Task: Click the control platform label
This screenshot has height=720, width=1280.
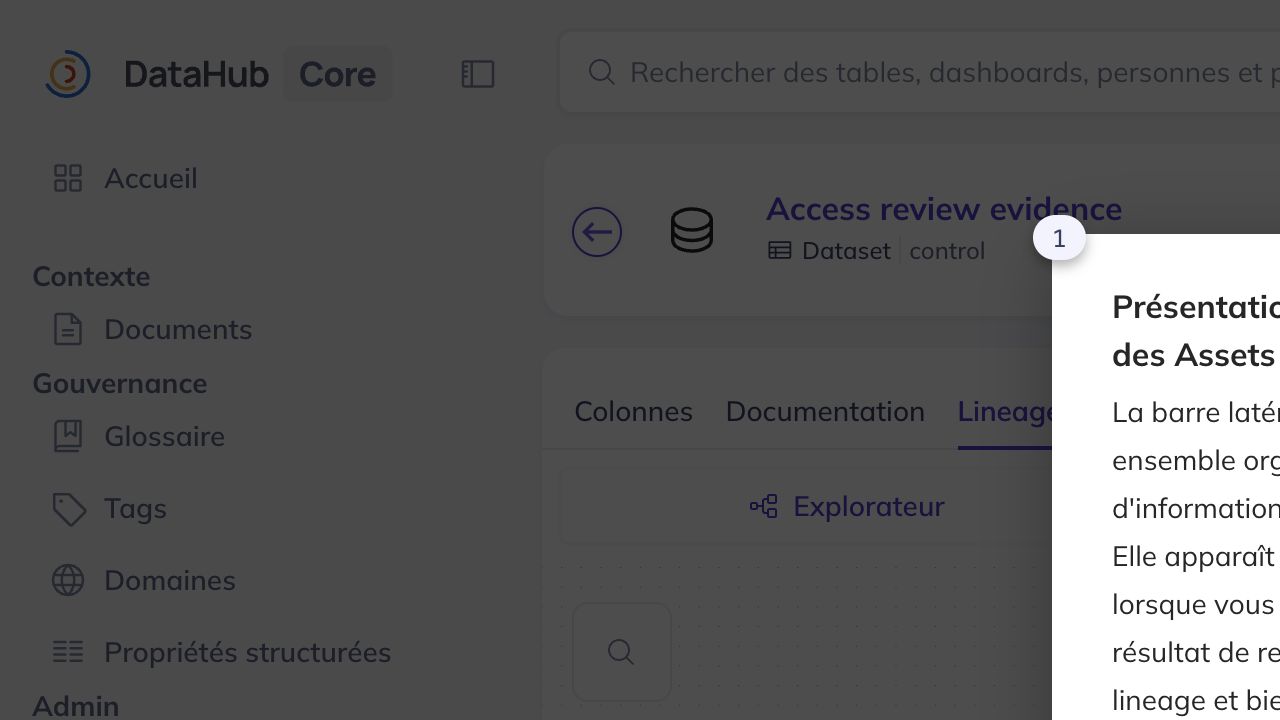Action: (947, 251)
